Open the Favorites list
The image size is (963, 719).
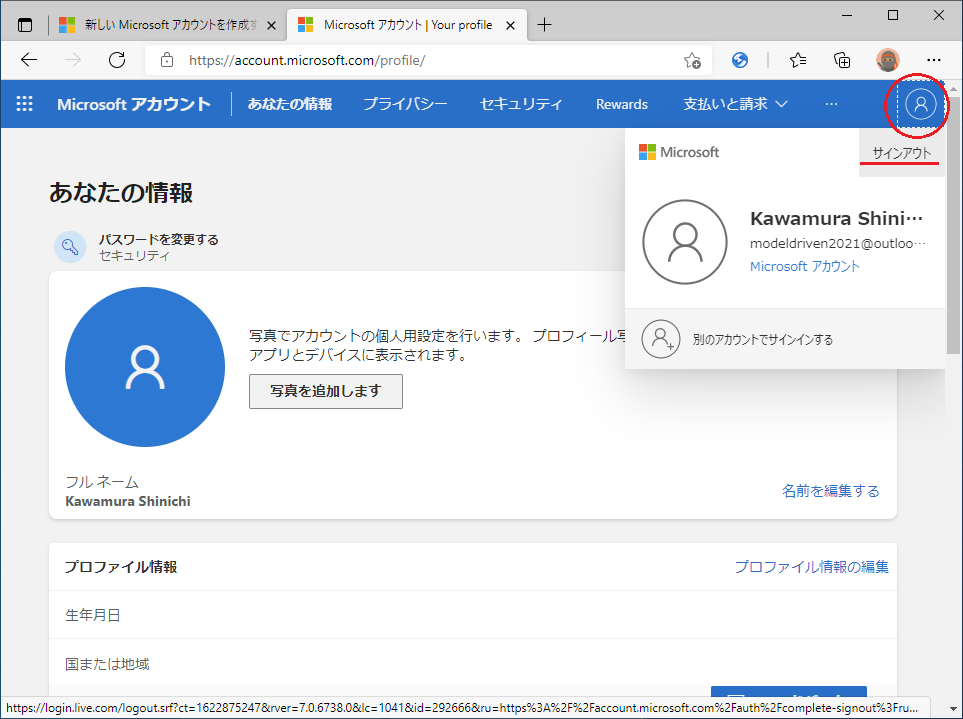click(798, 60)
